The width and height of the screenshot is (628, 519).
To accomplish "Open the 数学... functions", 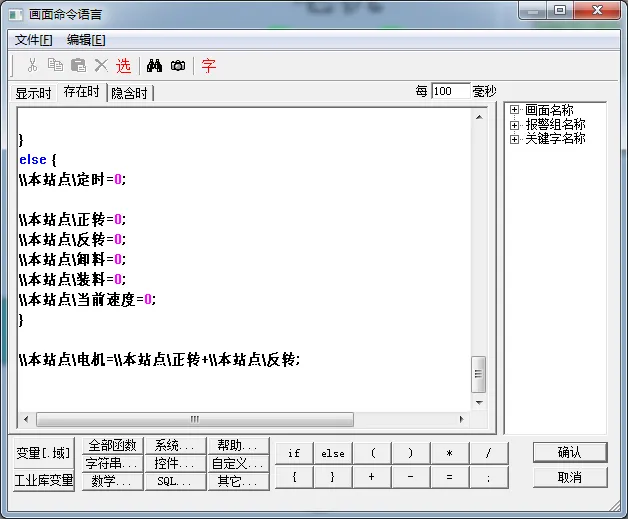I will (113, 481).
